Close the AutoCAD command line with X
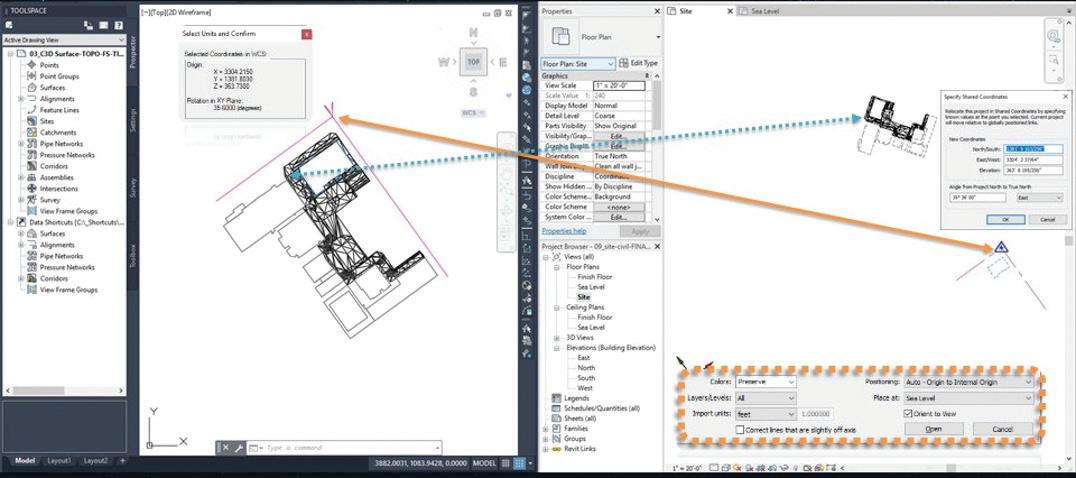 [226, 448]
